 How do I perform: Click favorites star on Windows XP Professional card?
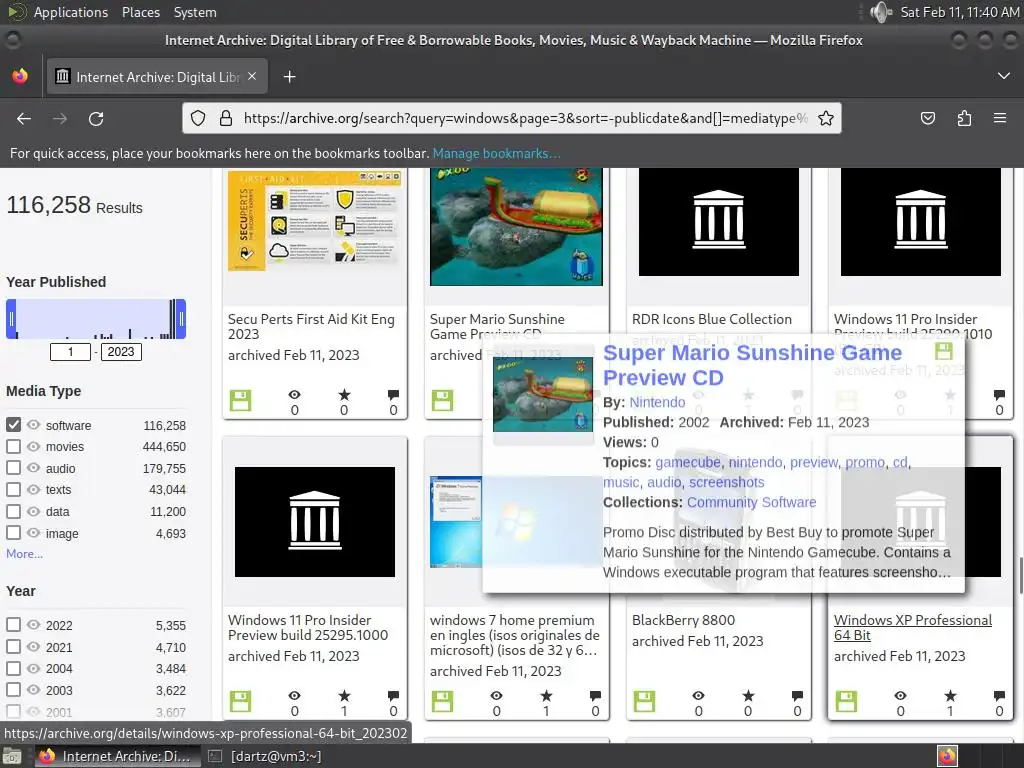click(x=950, y=696)
